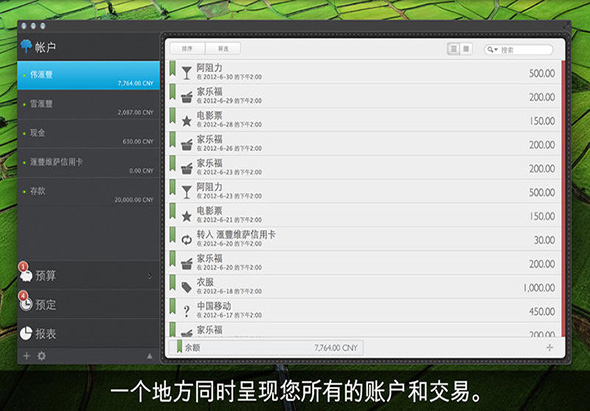Open the 预定 scheduled section
590x411 pixels.
88,304
